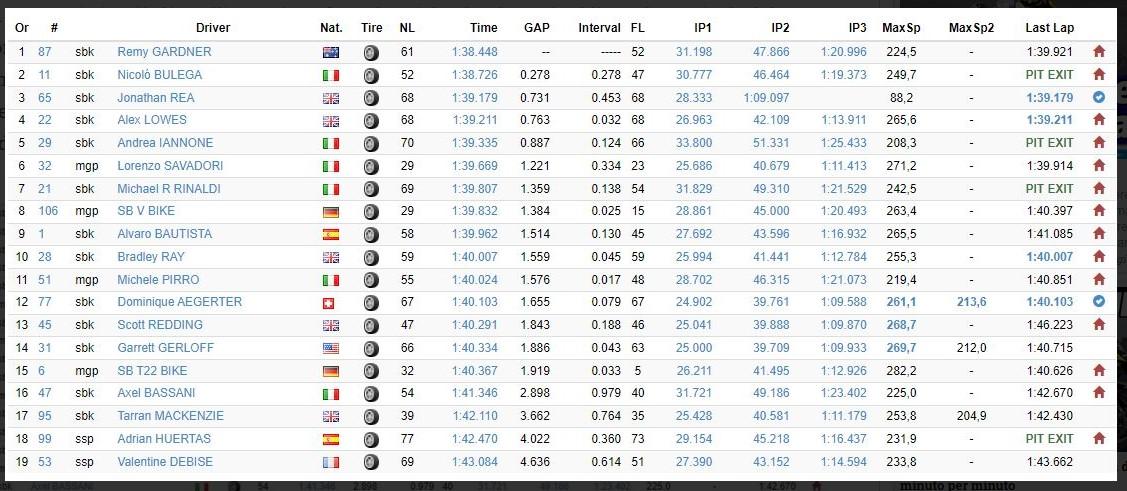The width and height of the screenshot is (1127, 491).
Task: Sort by the Time column header
Action: (483, 28)
